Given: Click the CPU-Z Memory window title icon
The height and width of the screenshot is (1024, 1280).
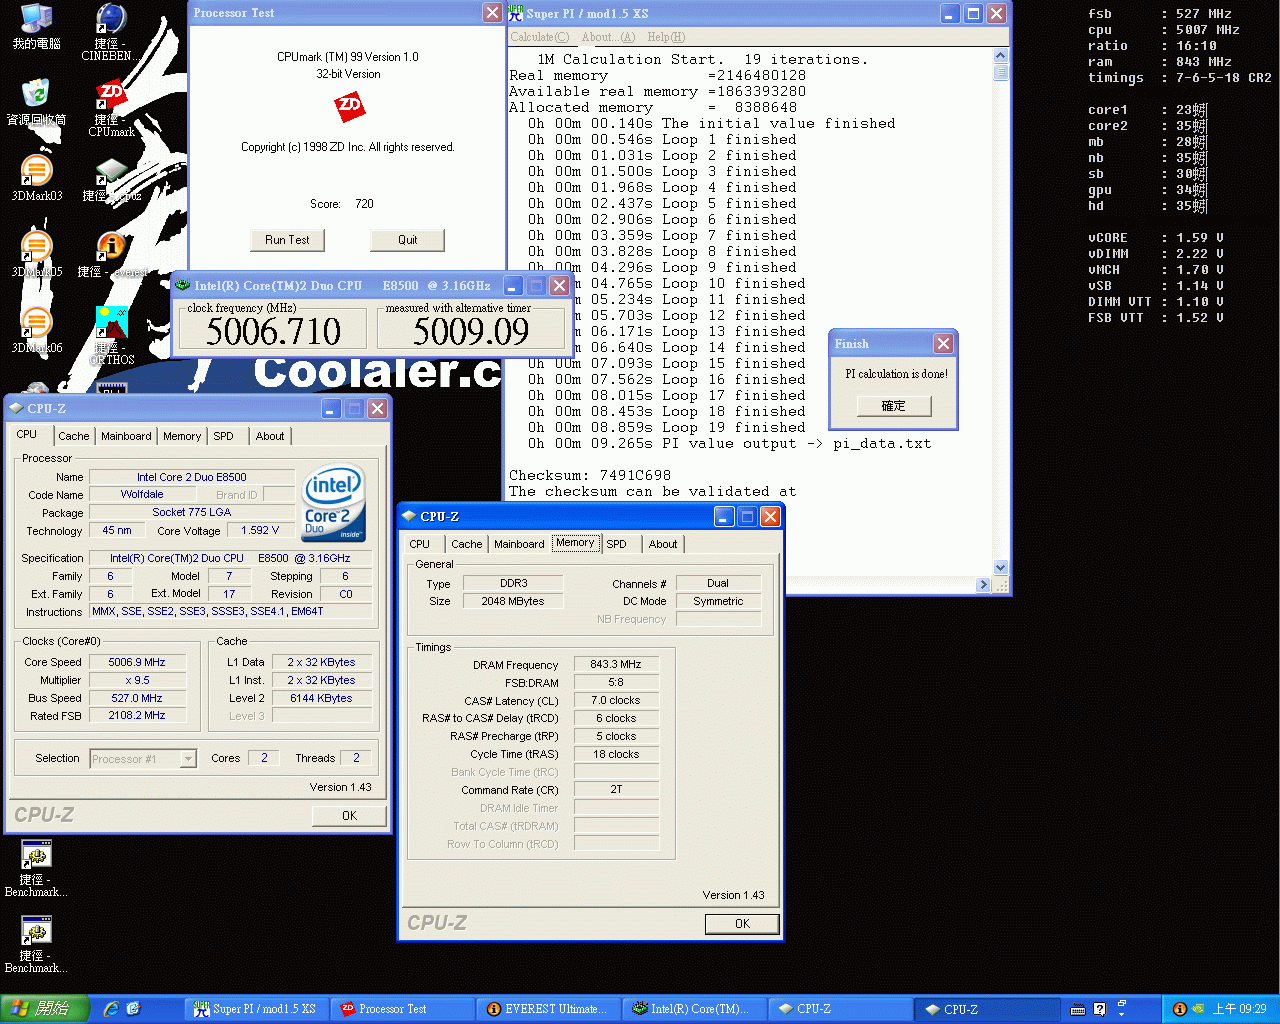Looking at the screenshot, I should [x=409, y=516].
